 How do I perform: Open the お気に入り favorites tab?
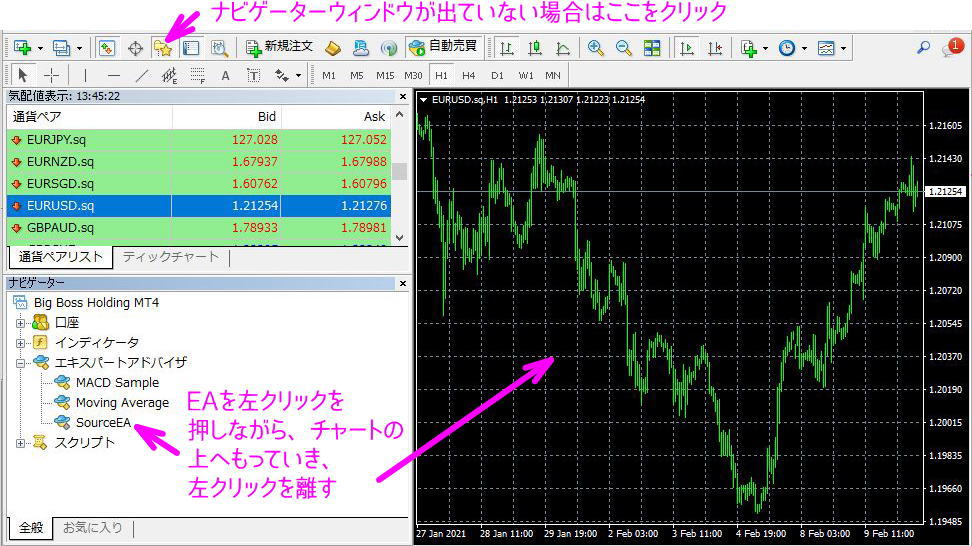coord(92,528)
